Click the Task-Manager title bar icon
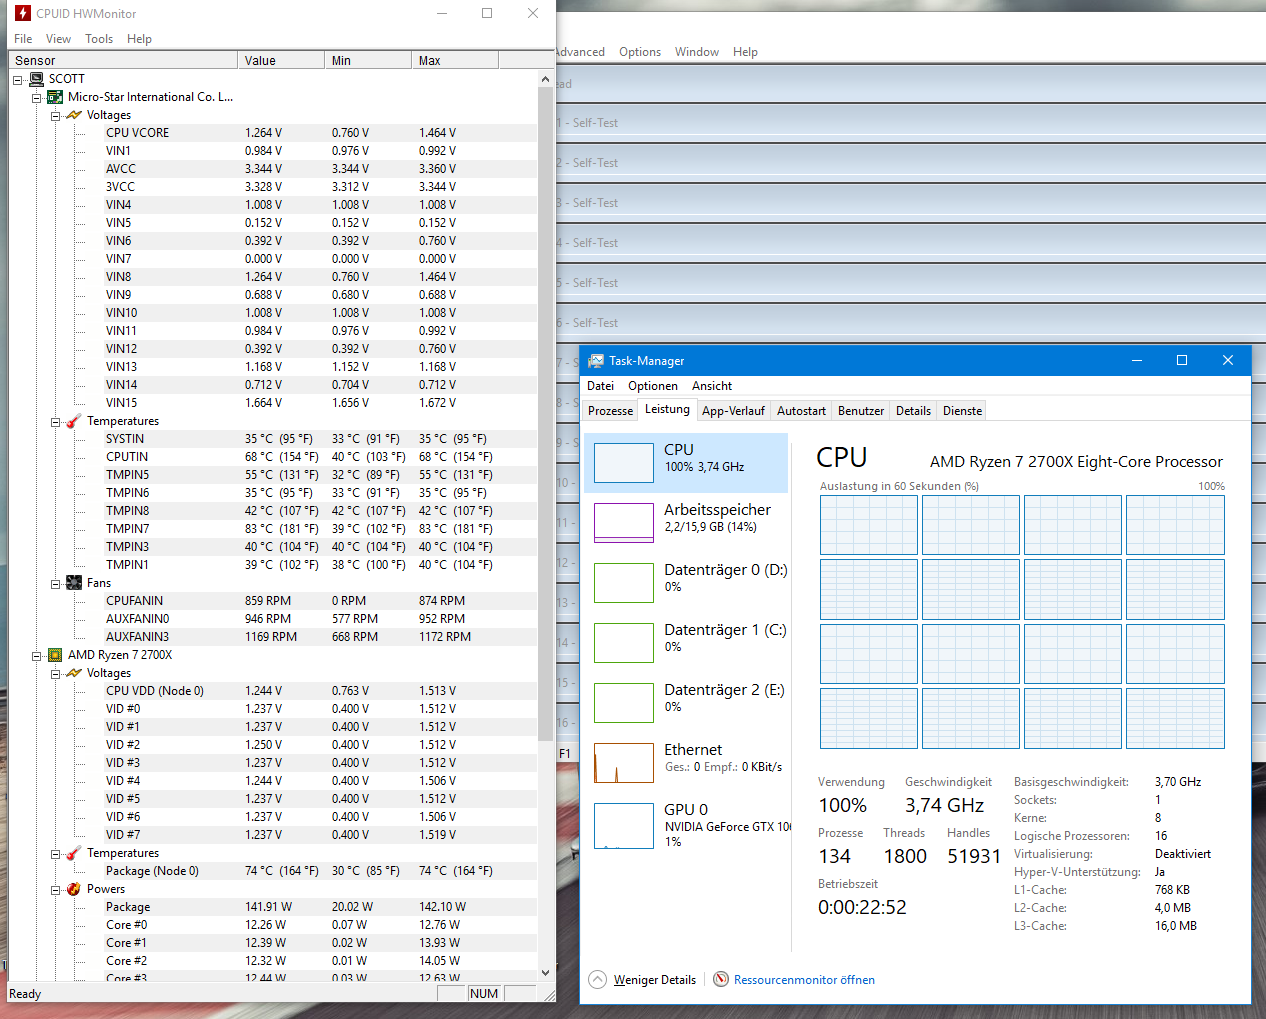 pyautogui.click(x=596, y=361)
